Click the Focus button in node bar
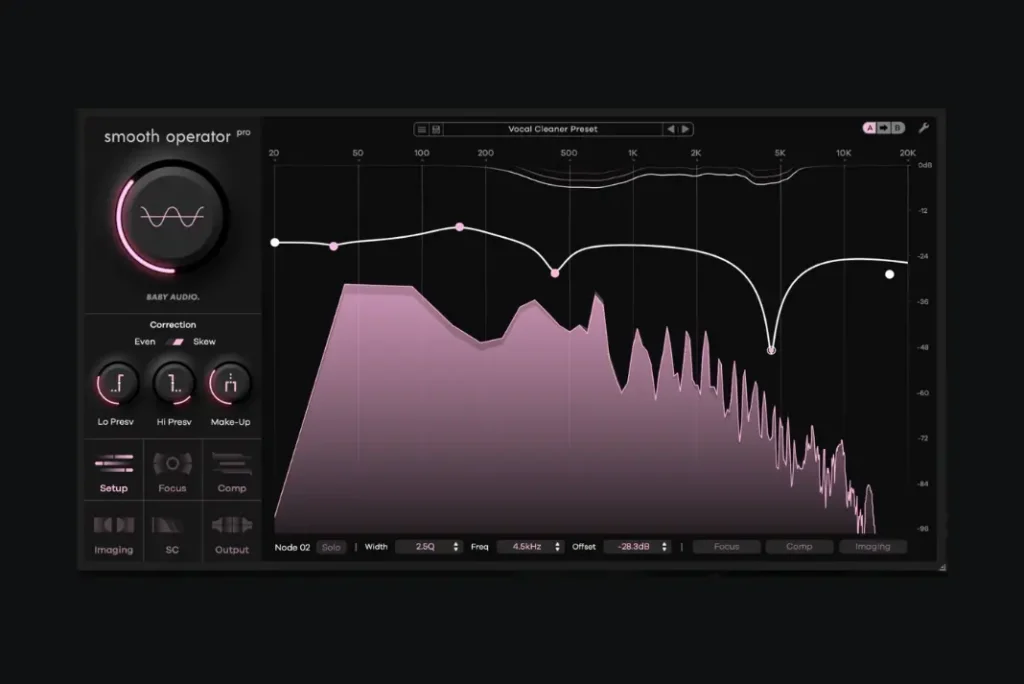Viewport: 1024px width, 684px height. tap(726, 547)
